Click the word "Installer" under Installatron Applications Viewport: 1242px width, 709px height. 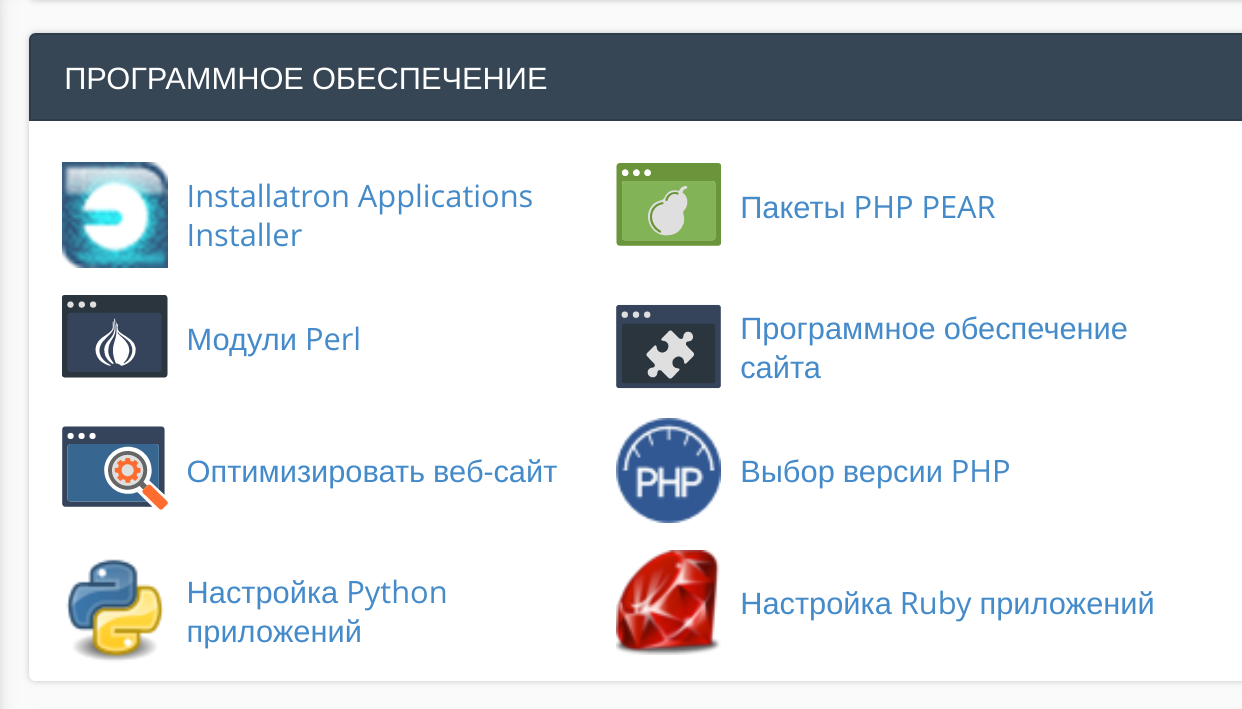[244, 236]
